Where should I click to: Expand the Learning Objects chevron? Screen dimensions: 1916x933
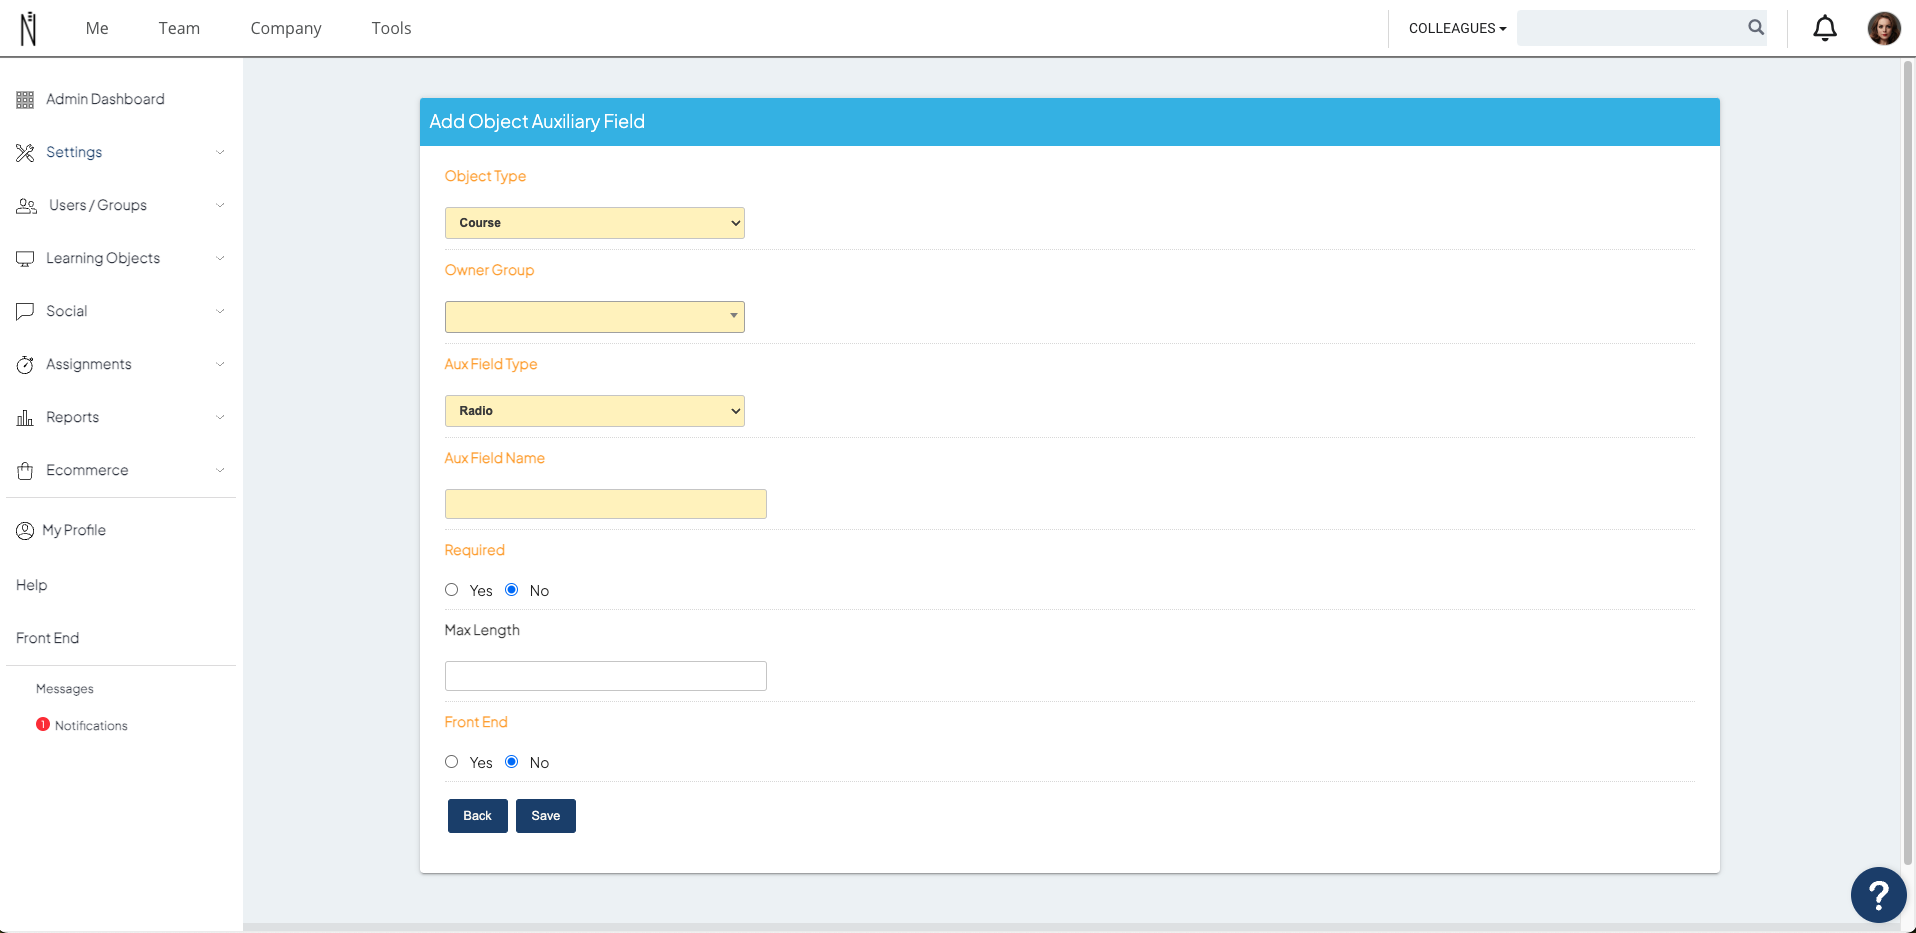[x=220, y=258]
